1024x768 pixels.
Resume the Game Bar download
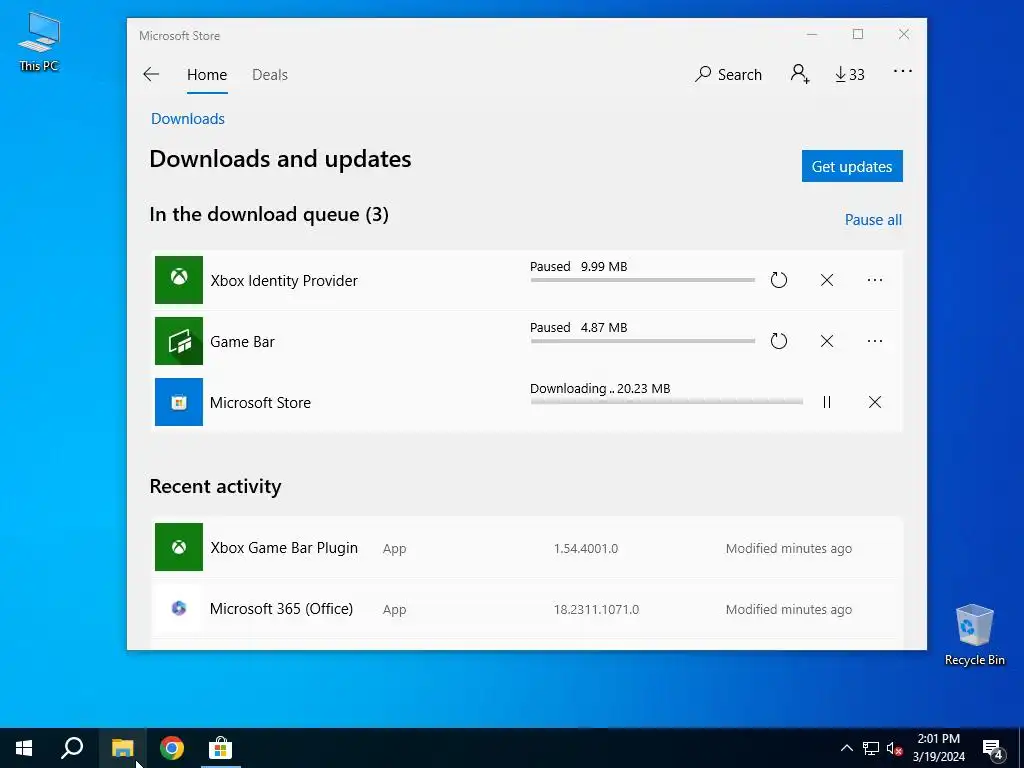tap(778, 341)
